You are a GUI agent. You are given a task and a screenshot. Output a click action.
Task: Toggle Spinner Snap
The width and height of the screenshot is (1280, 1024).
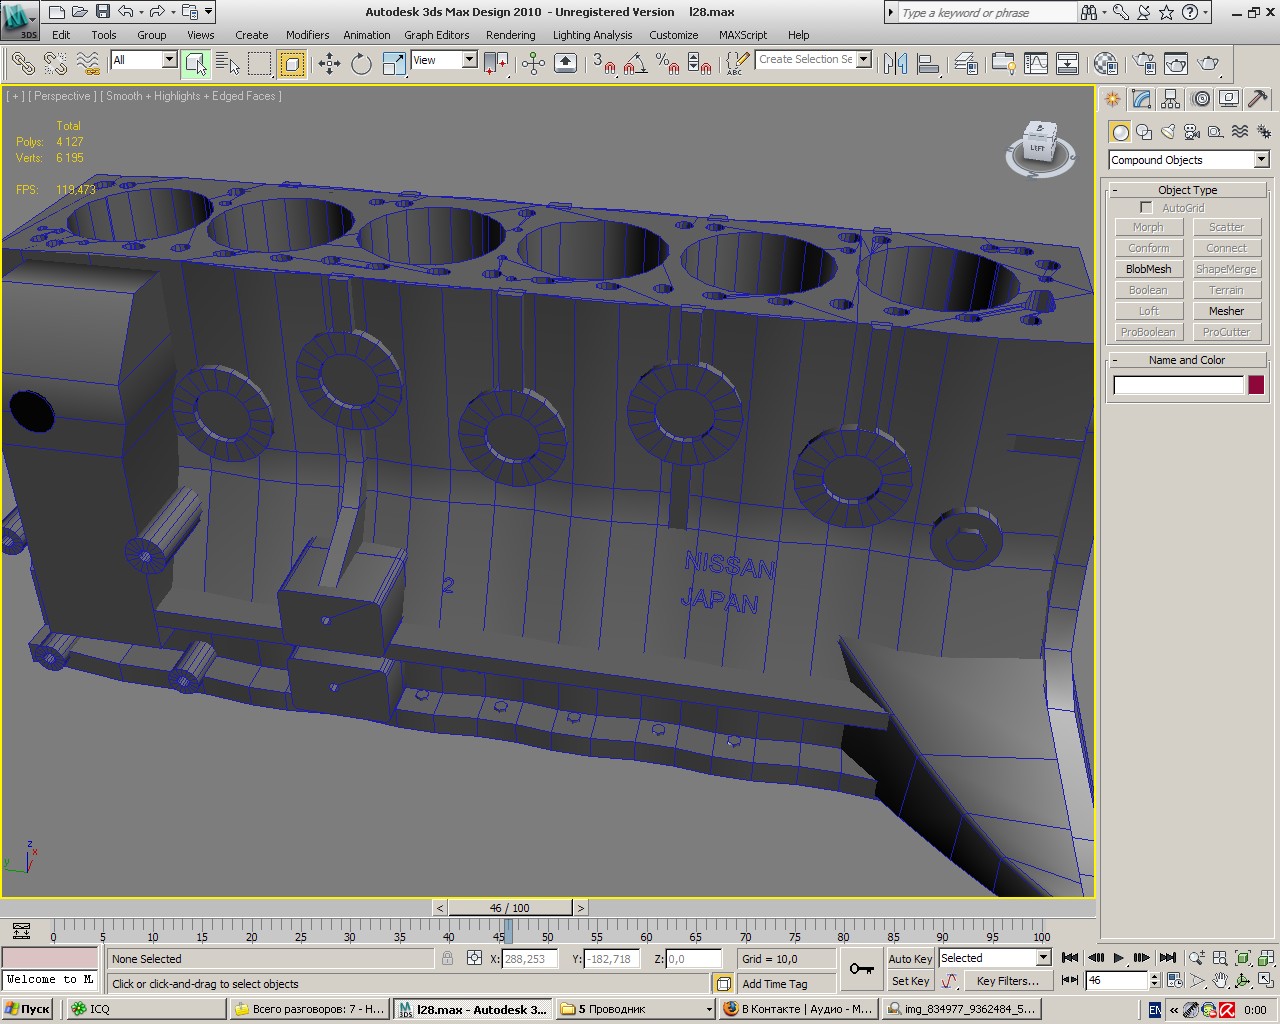point(700,64)
